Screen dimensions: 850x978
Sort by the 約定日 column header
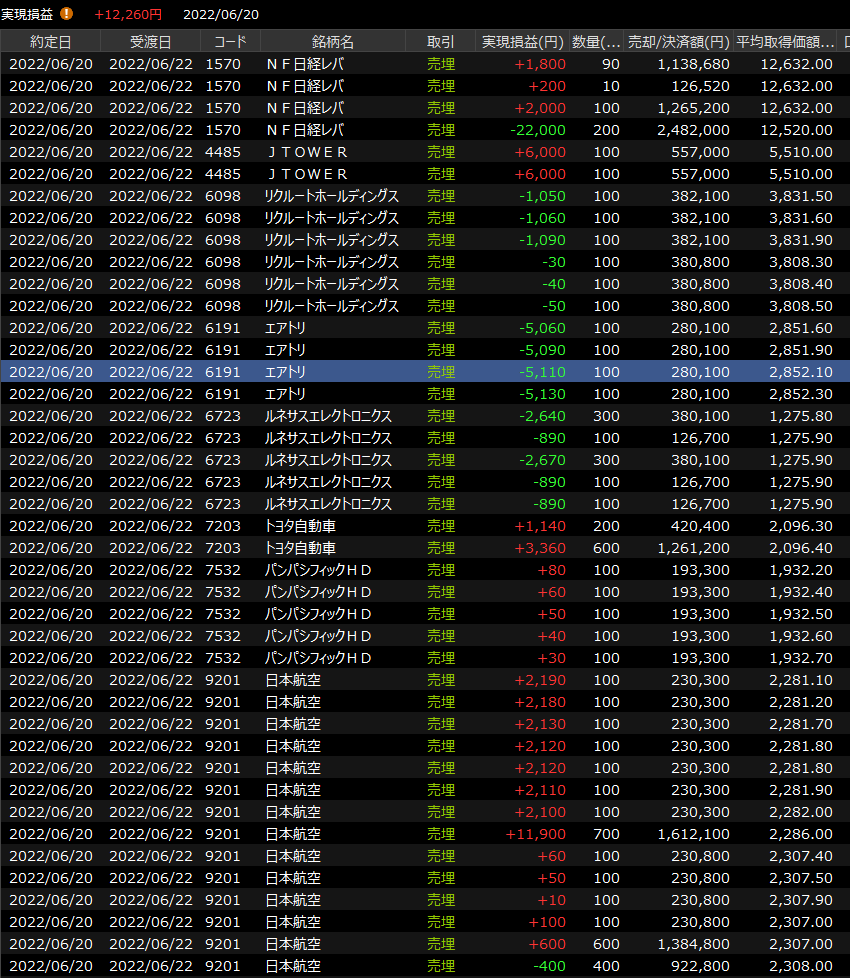coord(50,42)
